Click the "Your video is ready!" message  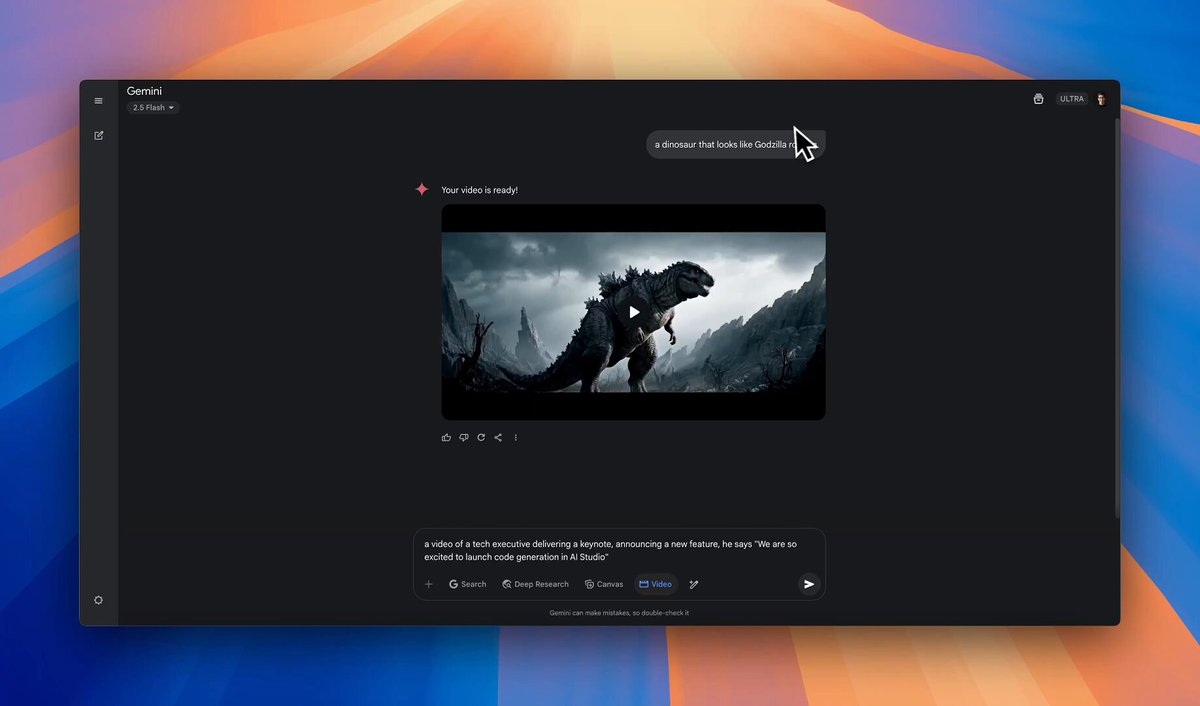click(479, 190)
